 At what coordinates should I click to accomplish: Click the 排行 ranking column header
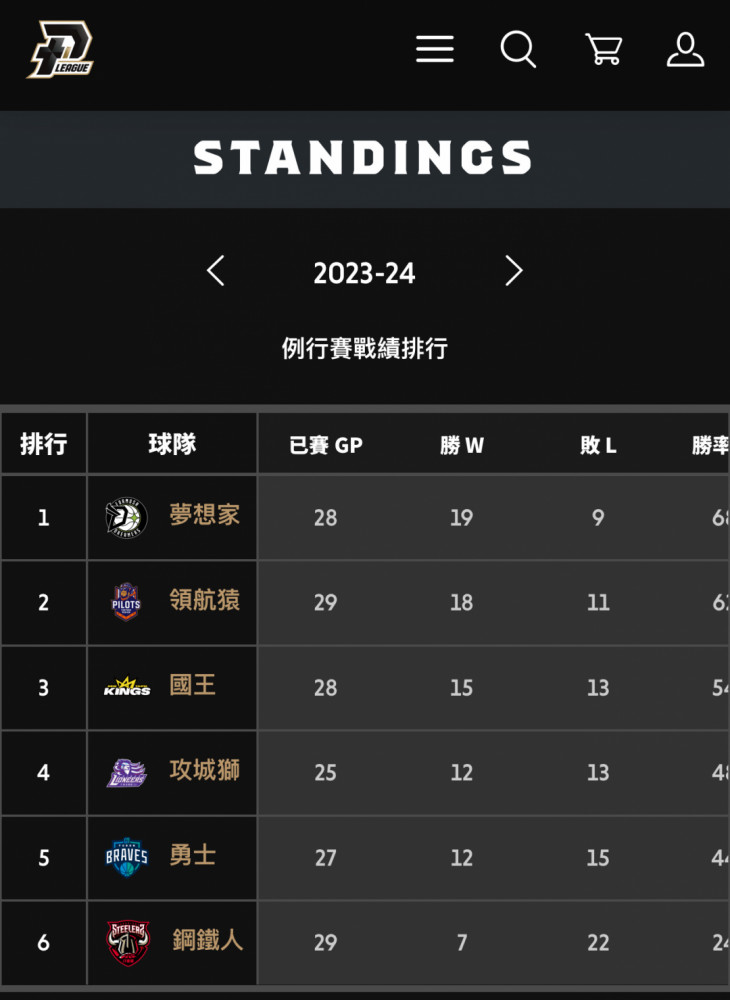(43, 444)
